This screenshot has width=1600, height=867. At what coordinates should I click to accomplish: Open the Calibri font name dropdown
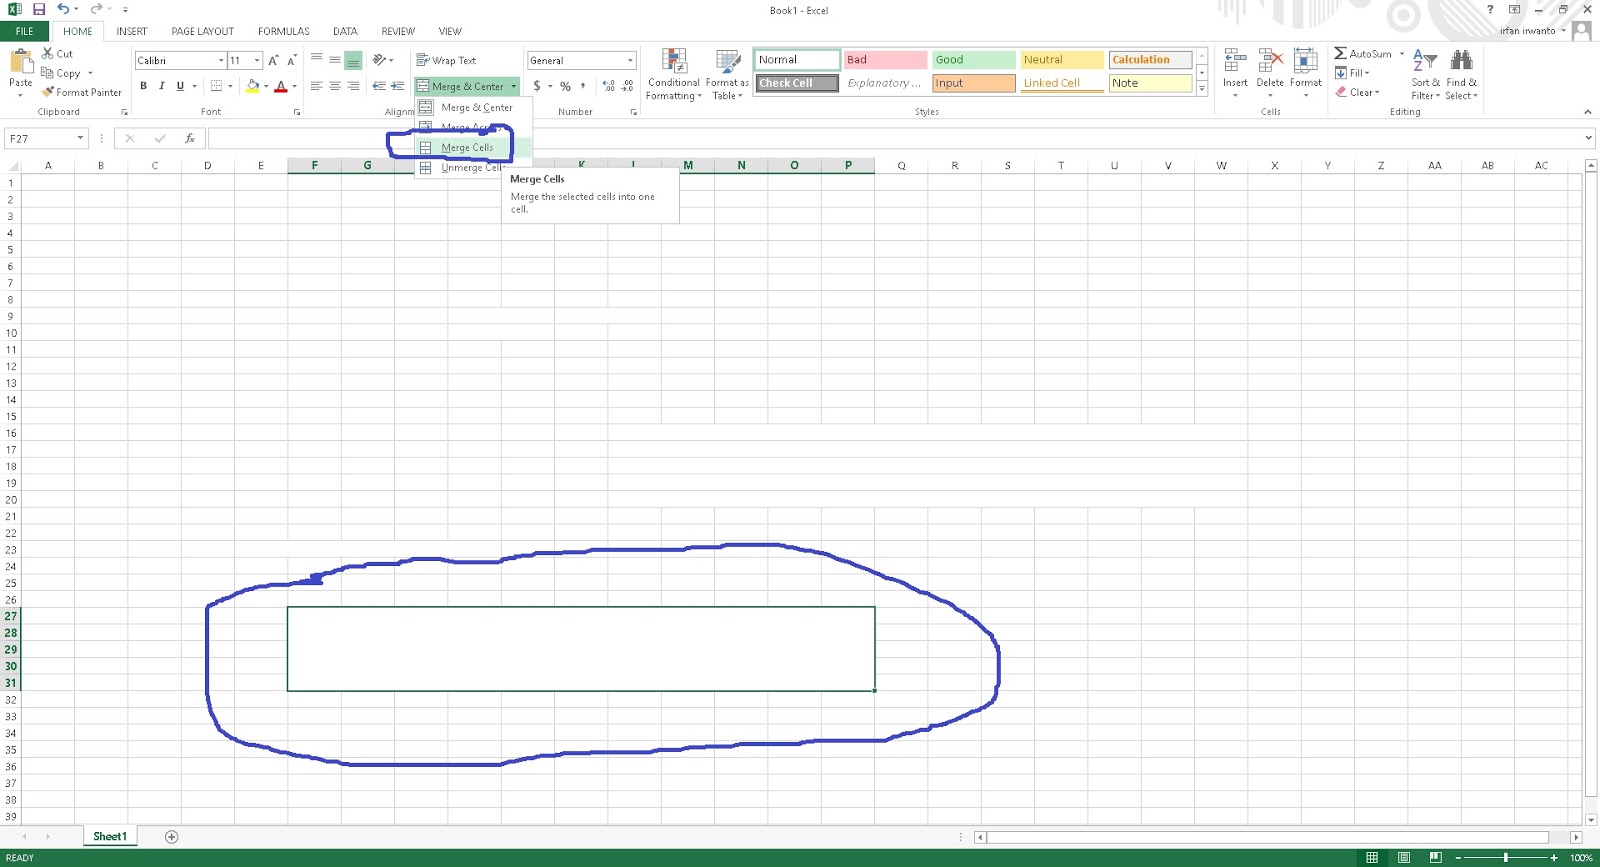221,61
